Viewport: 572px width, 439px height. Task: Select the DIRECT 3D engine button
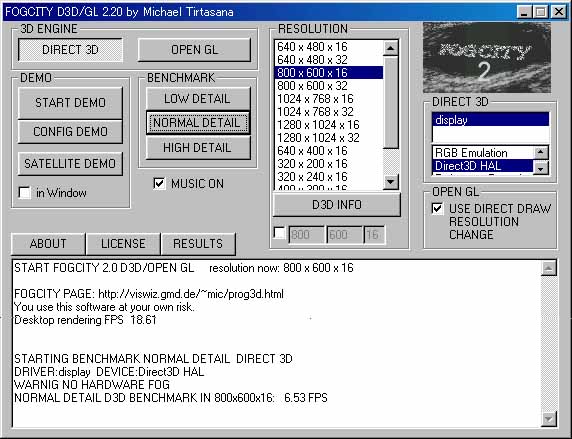pos(70,50)
